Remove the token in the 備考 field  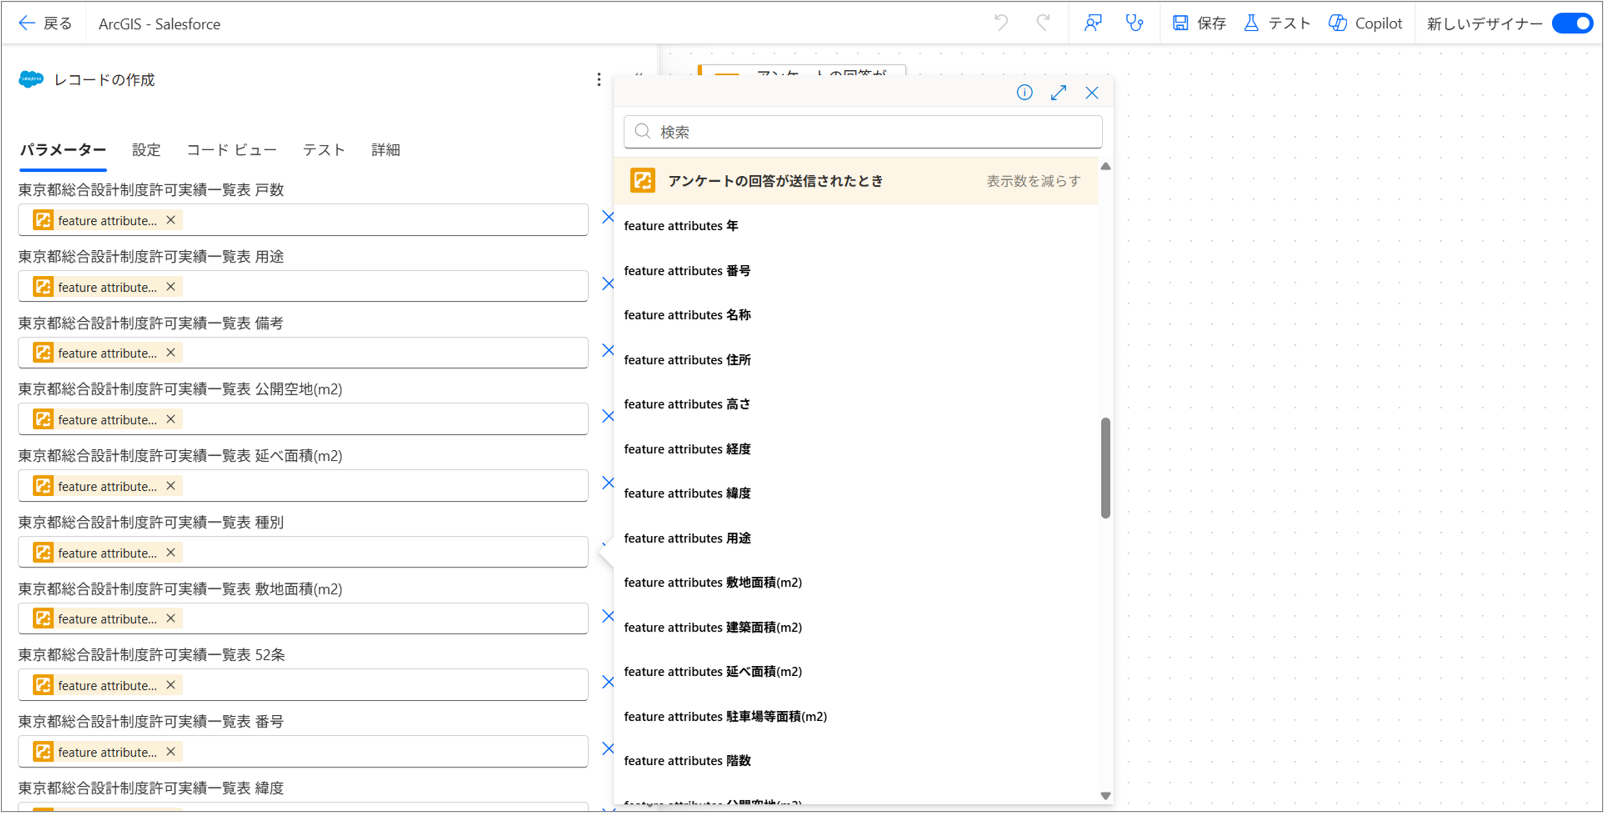[x=171, y=353]
